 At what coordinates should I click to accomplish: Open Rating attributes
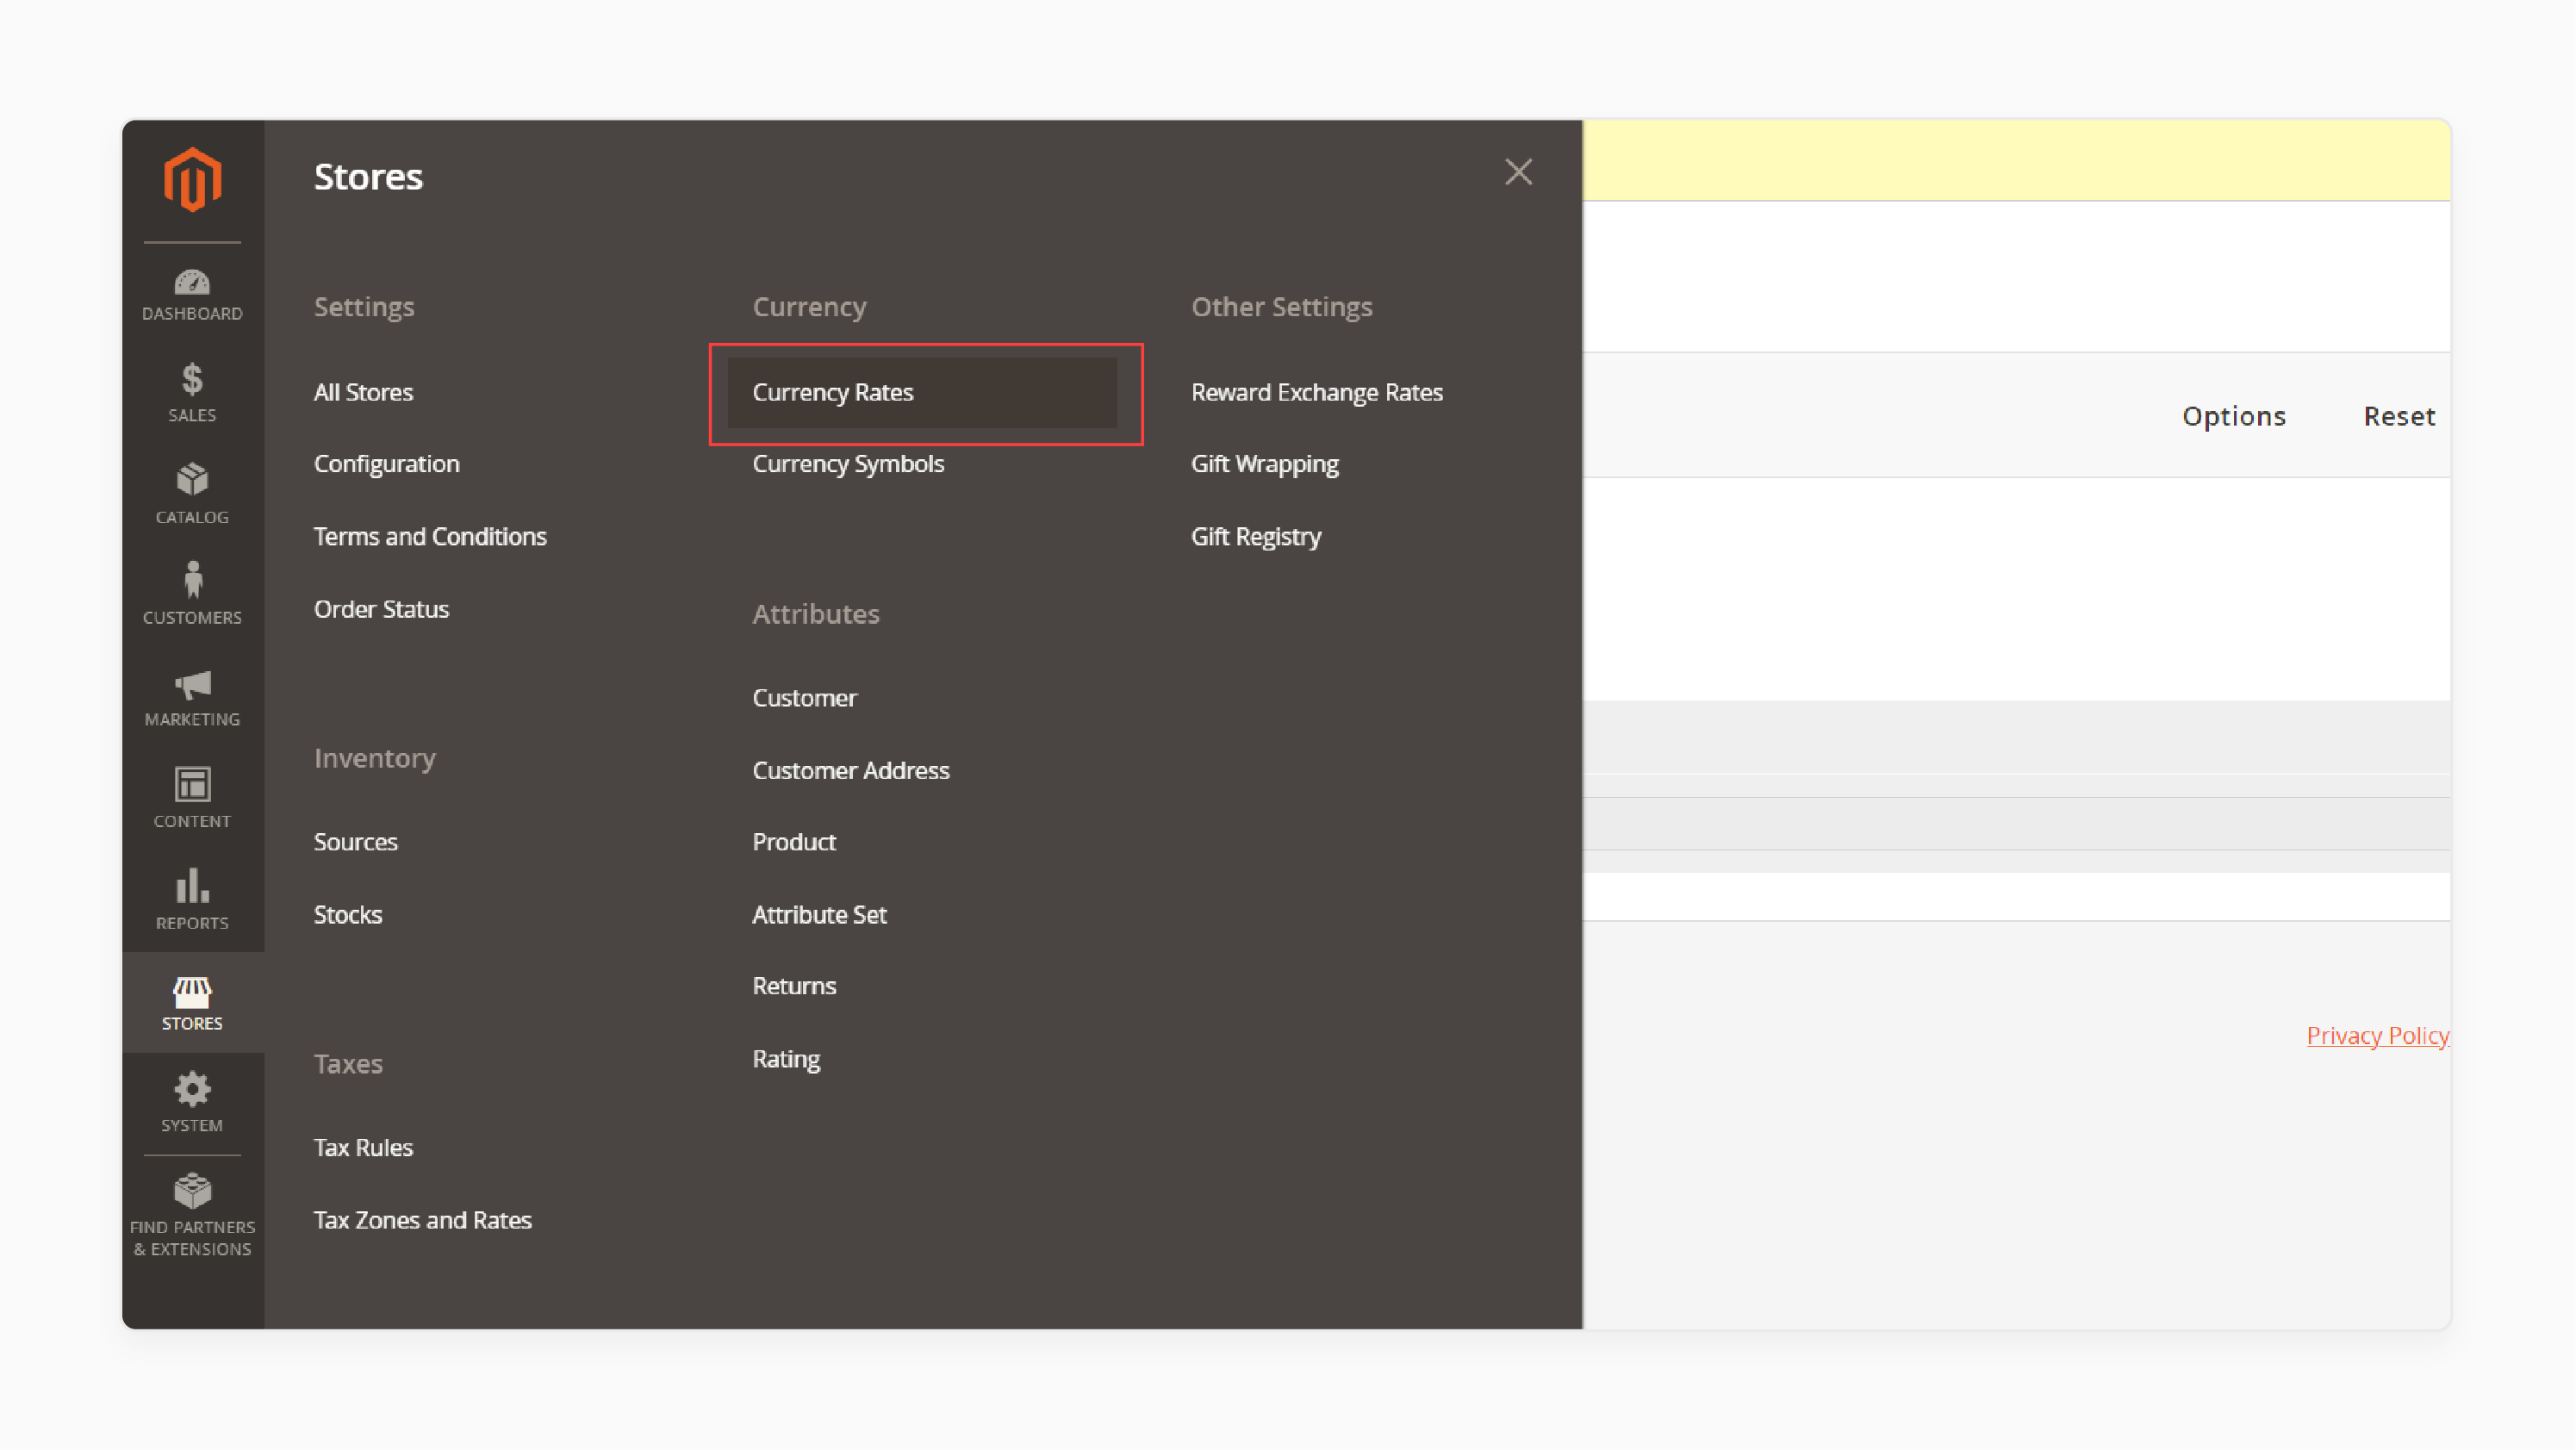pos(786,1059)
